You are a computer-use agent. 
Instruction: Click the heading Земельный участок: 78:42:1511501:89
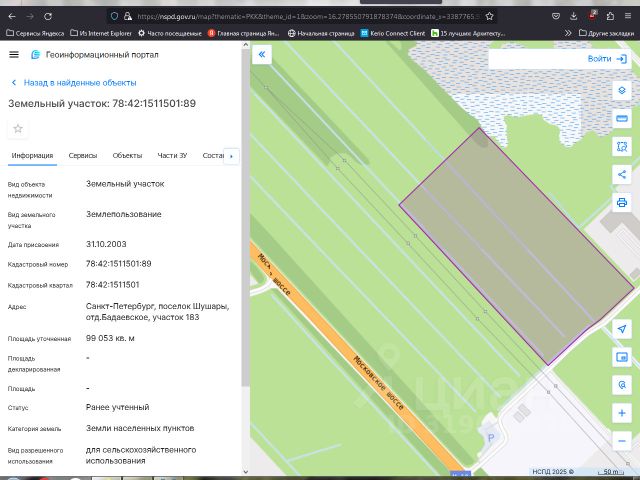coord(102,103)
